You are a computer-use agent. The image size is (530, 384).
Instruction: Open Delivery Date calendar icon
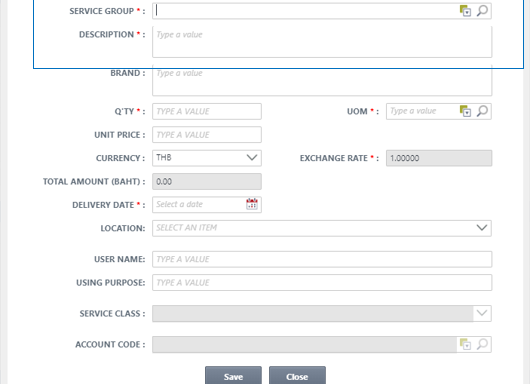(252, 204)
